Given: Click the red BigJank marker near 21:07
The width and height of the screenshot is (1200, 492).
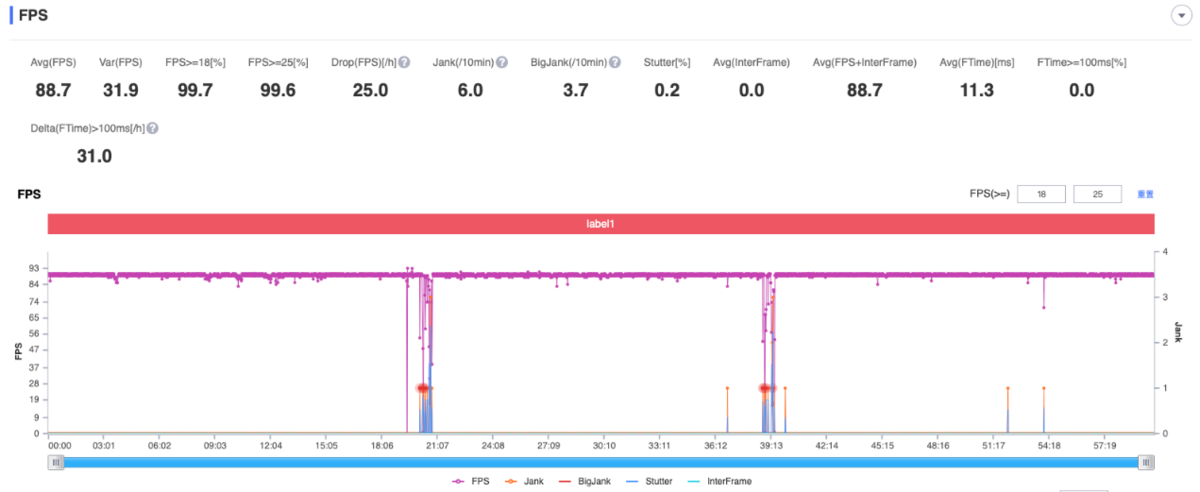Looking at the screenshot, I should pyautogui.click(x=424, y=388).
